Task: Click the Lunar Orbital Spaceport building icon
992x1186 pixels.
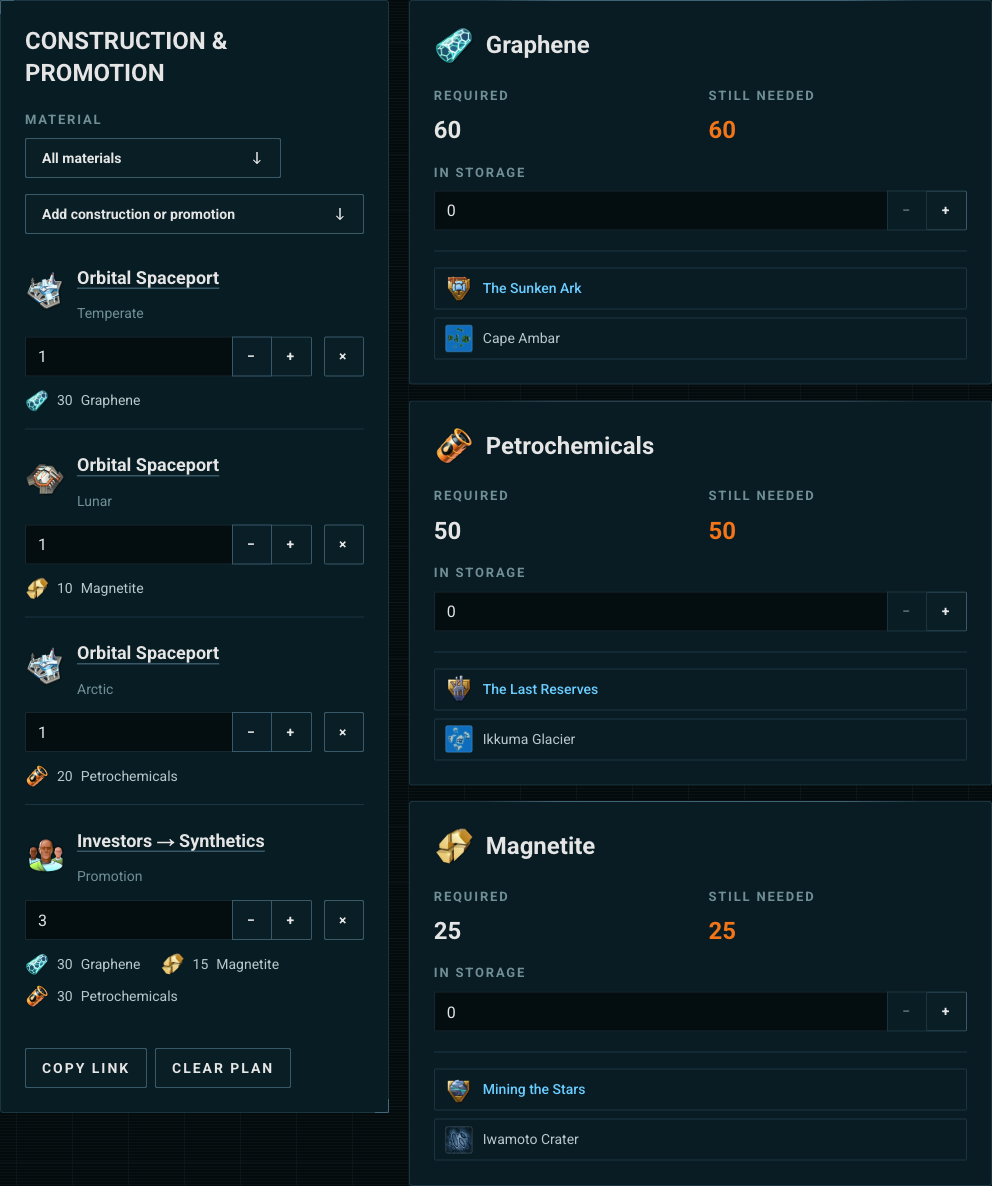Action: pos(45,478)
